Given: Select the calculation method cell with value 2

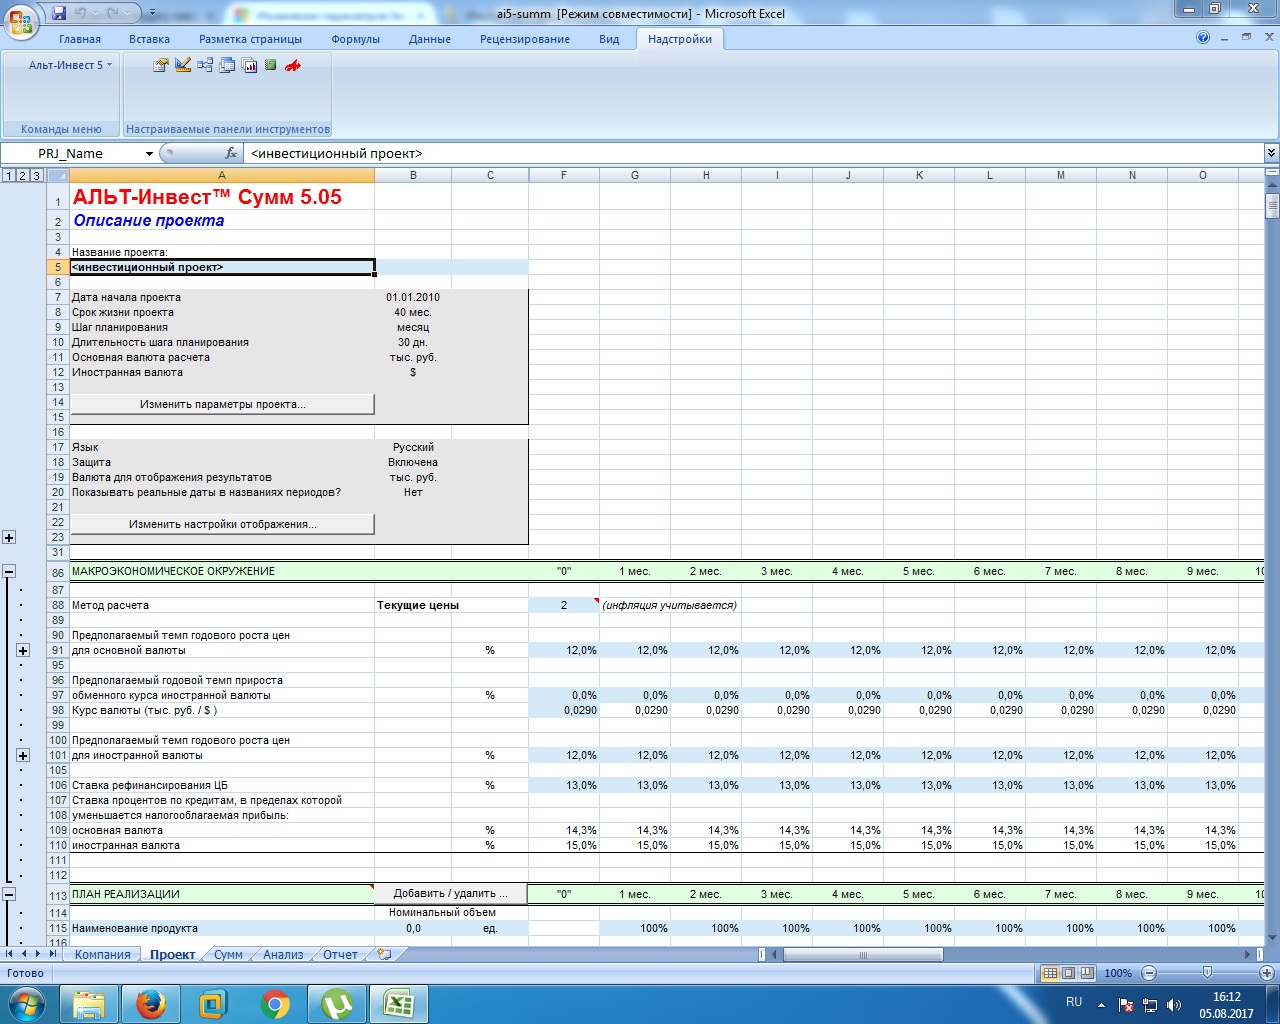Looking at the screenshot, I should tap(564, 605).
